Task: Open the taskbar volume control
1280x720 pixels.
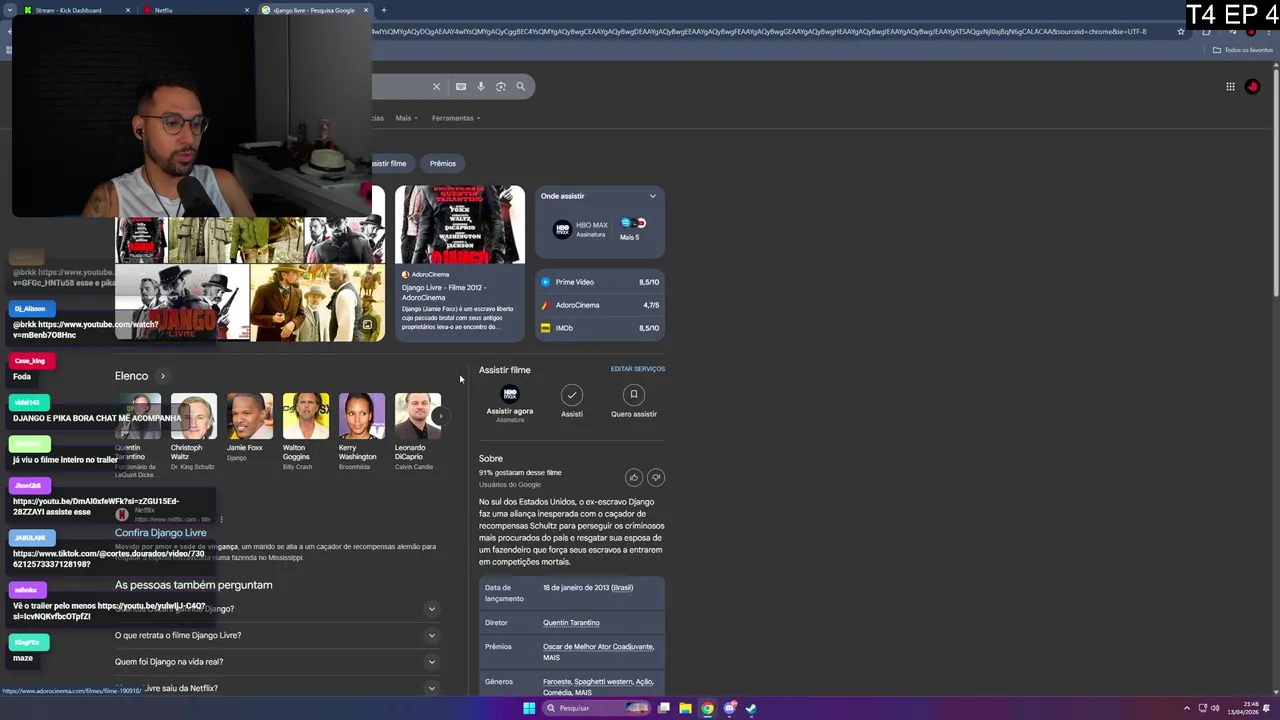Action: click(x=1215, y=708)
